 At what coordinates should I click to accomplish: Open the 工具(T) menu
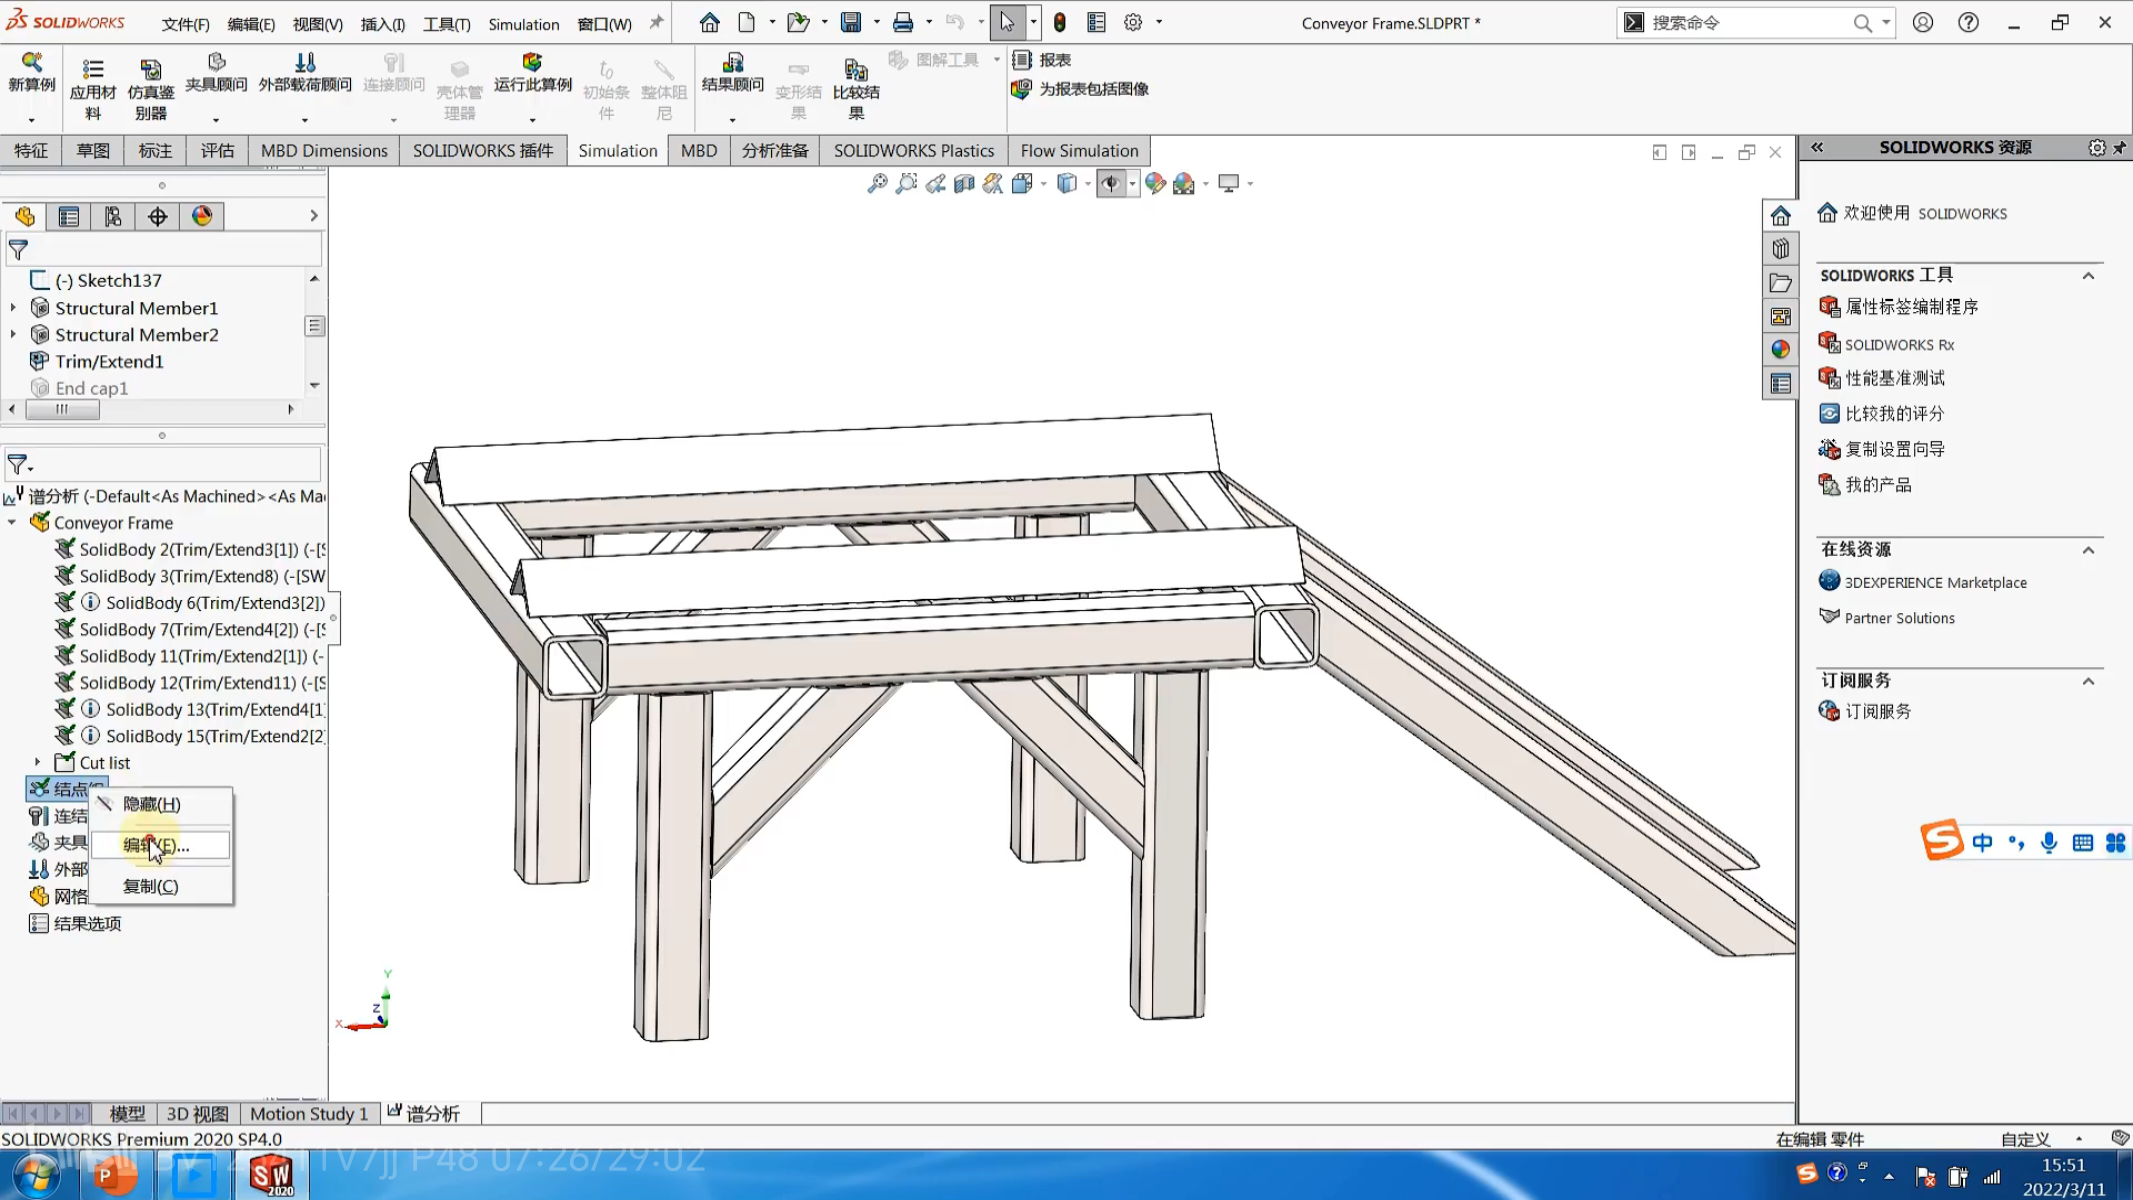coord(446,24)
